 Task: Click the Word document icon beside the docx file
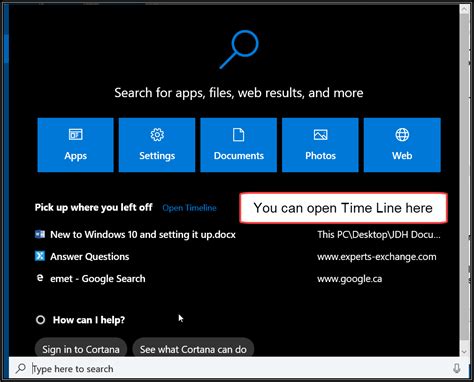click(40, 234)
